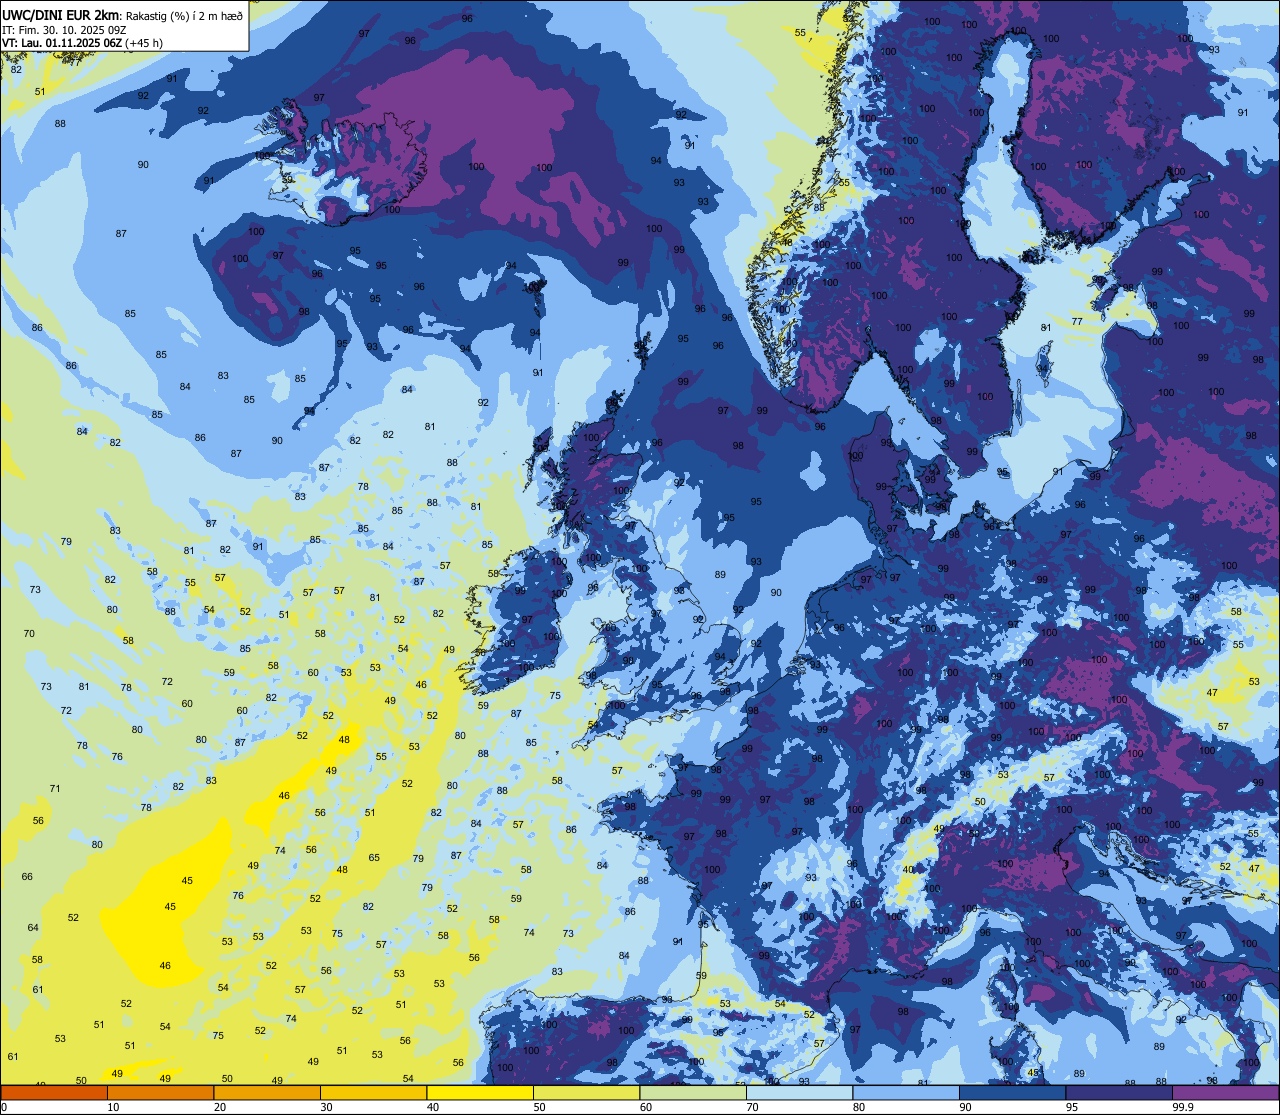
Task: Pick the 50–60 yellow-green legend segment
Action: pos(586,1092)
